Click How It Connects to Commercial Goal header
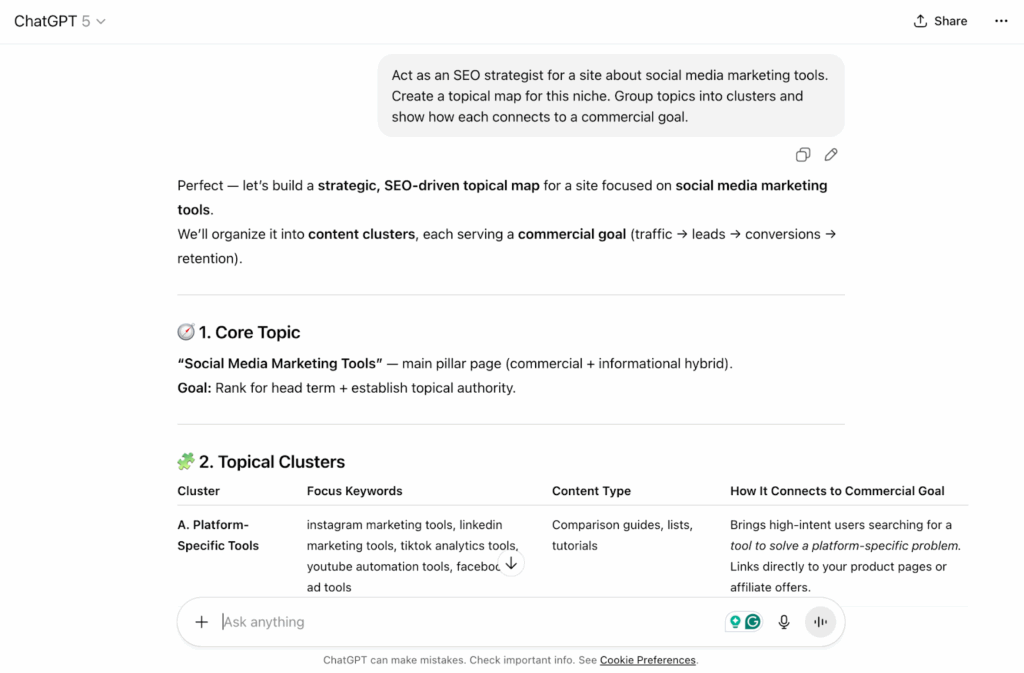 coord(837,491)
